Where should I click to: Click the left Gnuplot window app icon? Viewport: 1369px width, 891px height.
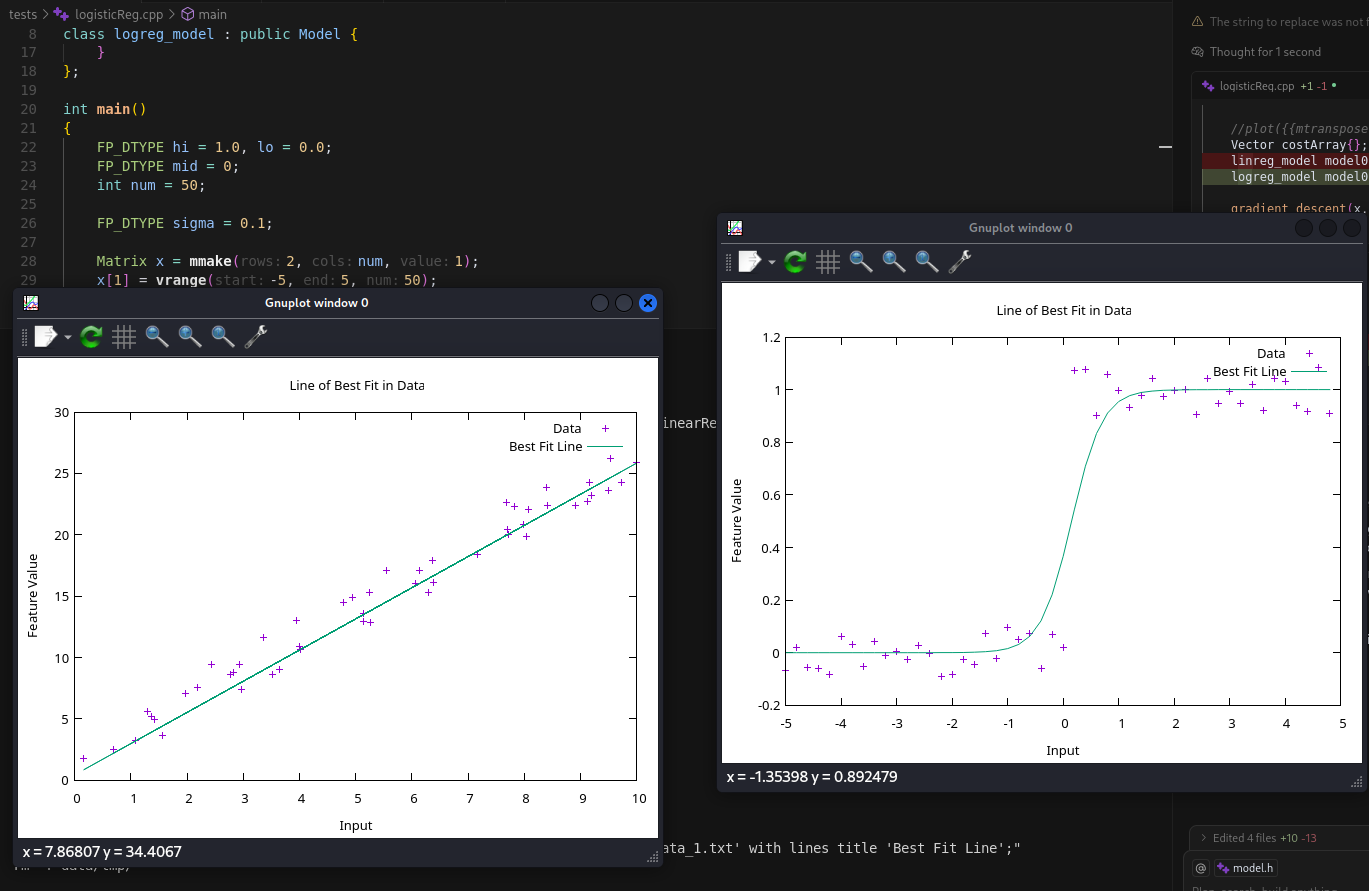(x=31, y=303)
